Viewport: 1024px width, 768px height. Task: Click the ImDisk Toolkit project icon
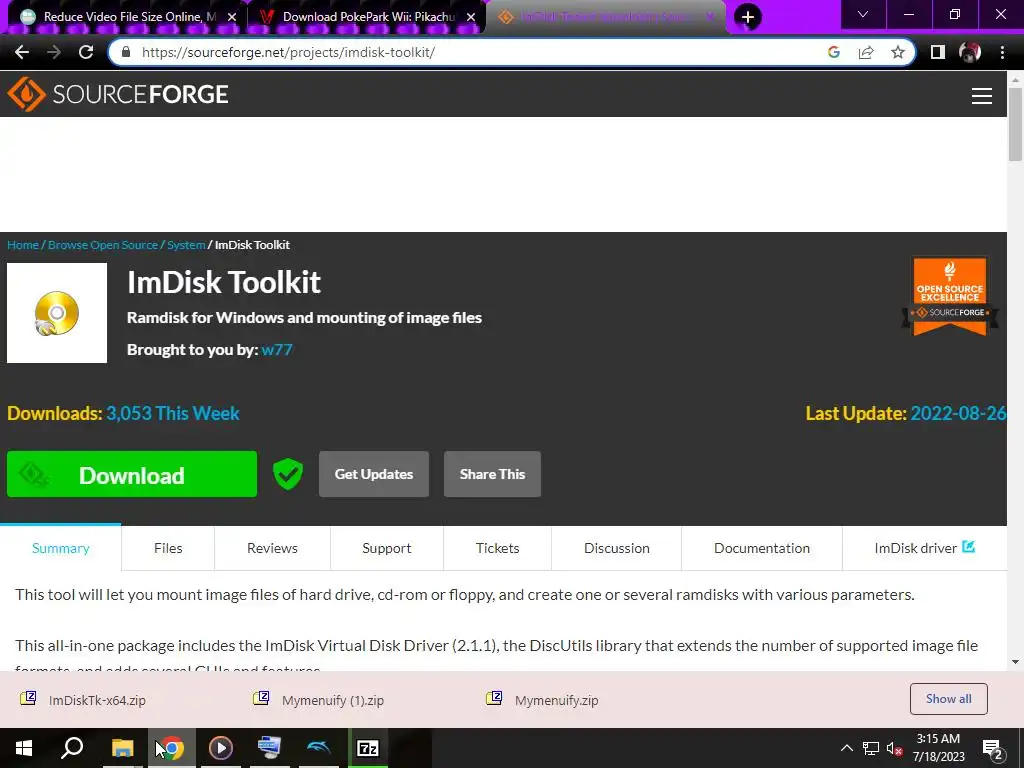point(57,313)
